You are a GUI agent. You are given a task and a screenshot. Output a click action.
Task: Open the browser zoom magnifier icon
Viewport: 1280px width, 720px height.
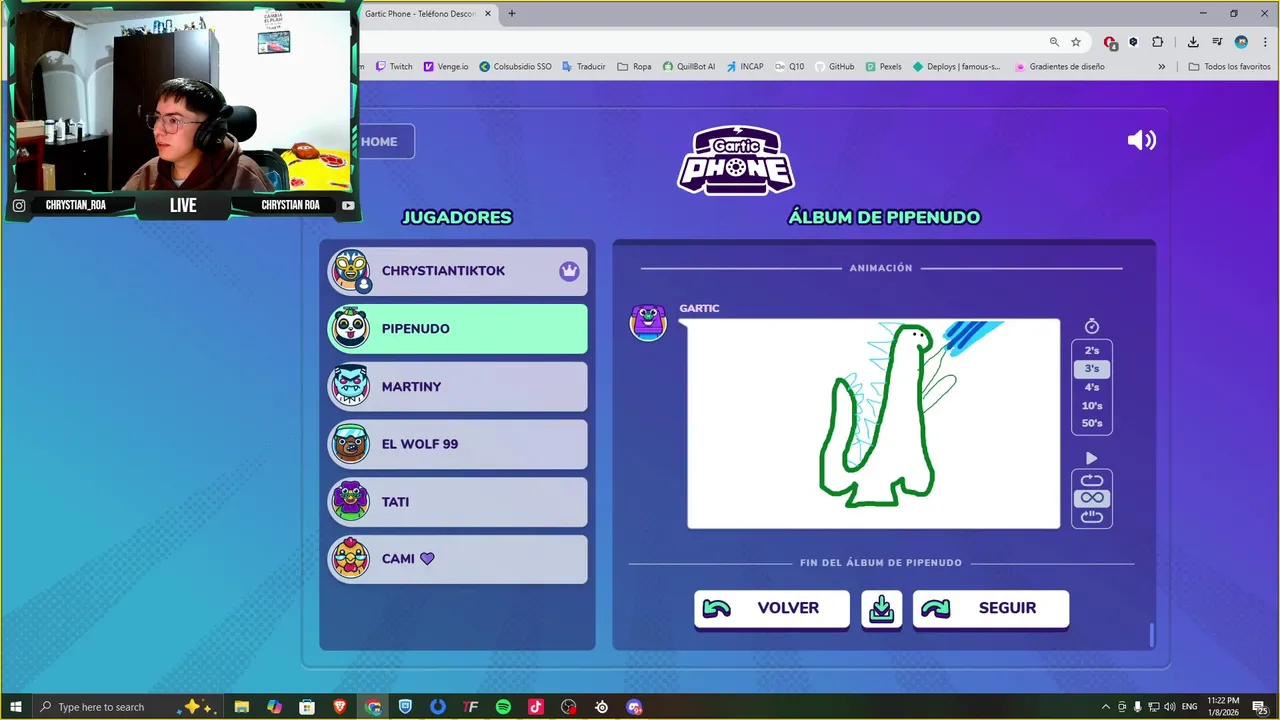[x=1054, y=42]
